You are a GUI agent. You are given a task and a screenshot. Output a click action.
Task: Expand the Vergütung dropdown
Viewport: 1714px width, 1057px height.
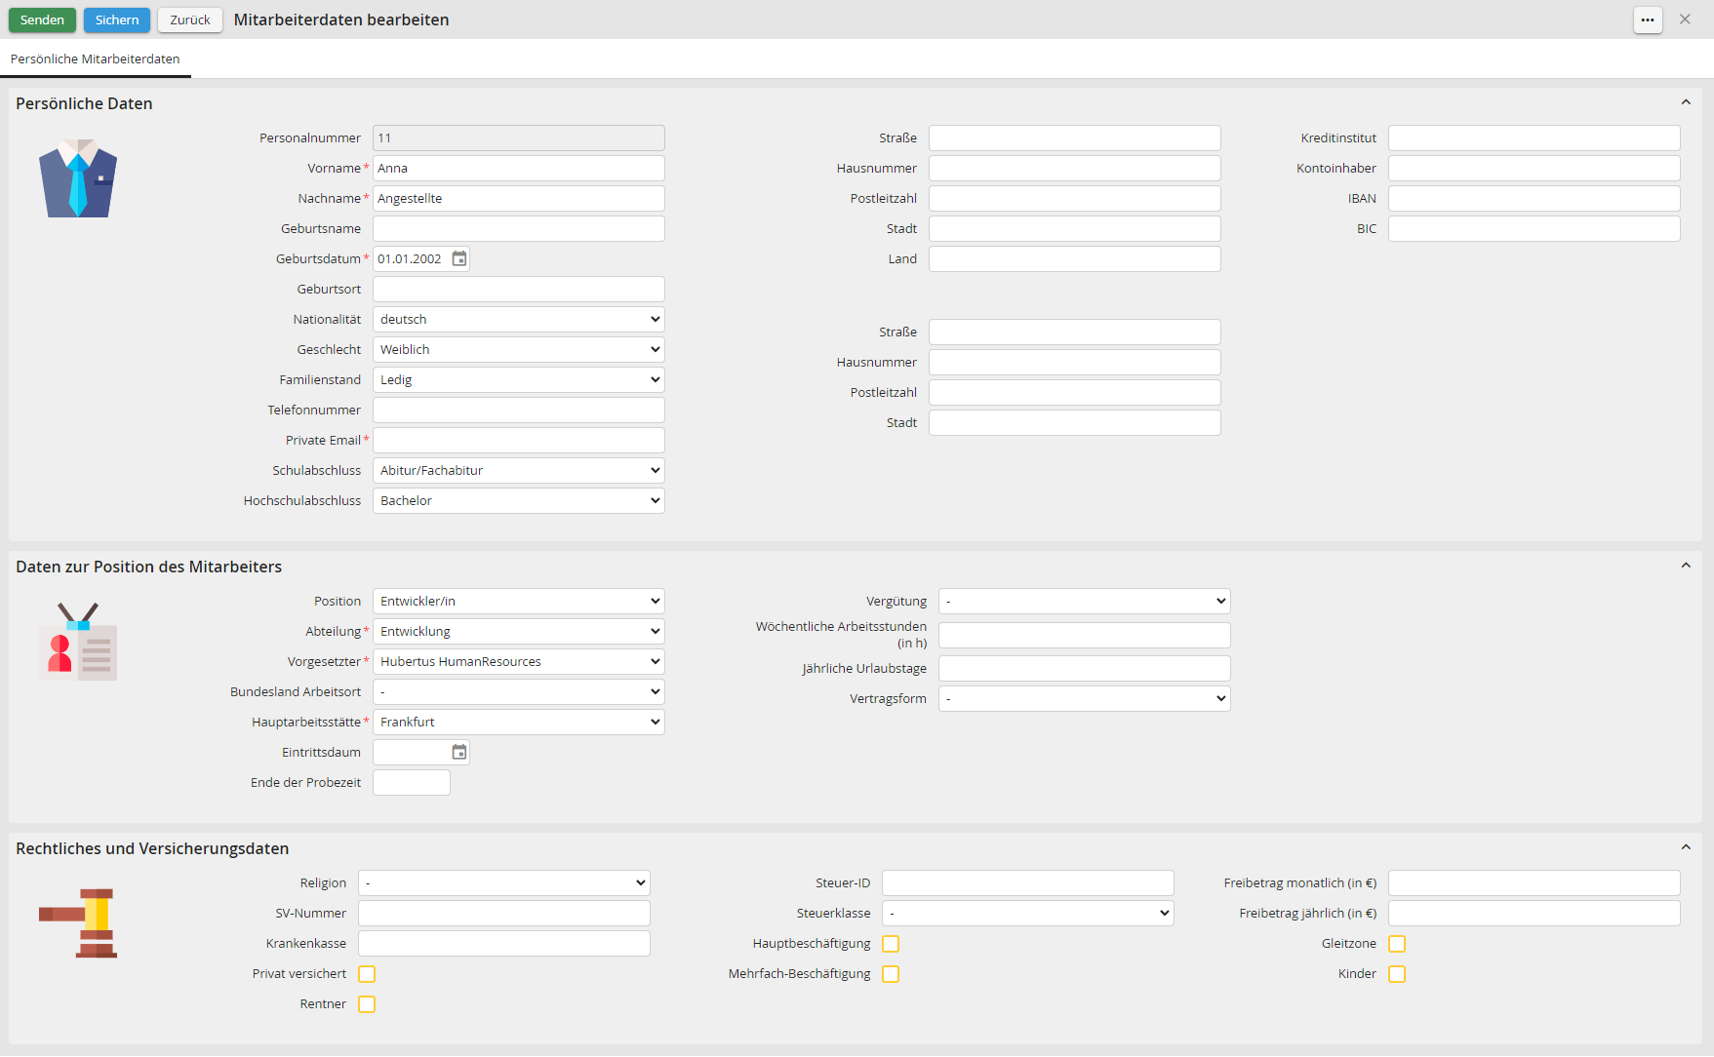click(x=1084, y=601)
